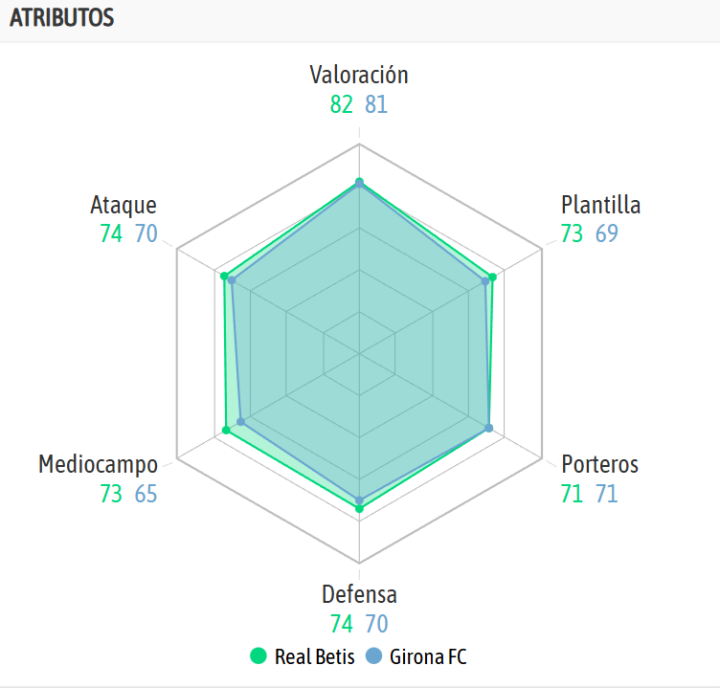Select blue Ataque data point on radar

pos(232,281)
